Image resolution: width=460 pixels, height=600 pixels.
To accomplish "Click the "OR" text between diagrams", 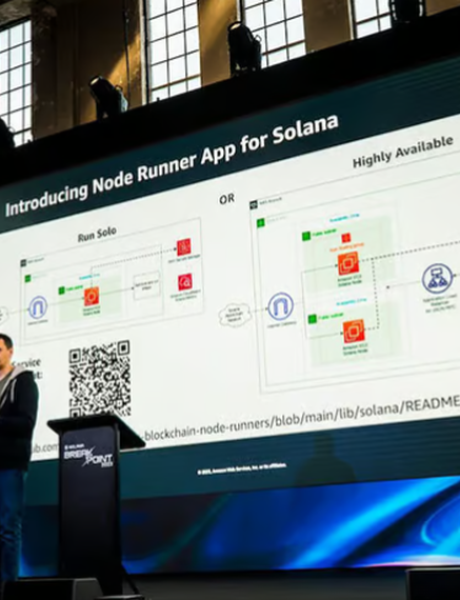I will coord(227,199).
